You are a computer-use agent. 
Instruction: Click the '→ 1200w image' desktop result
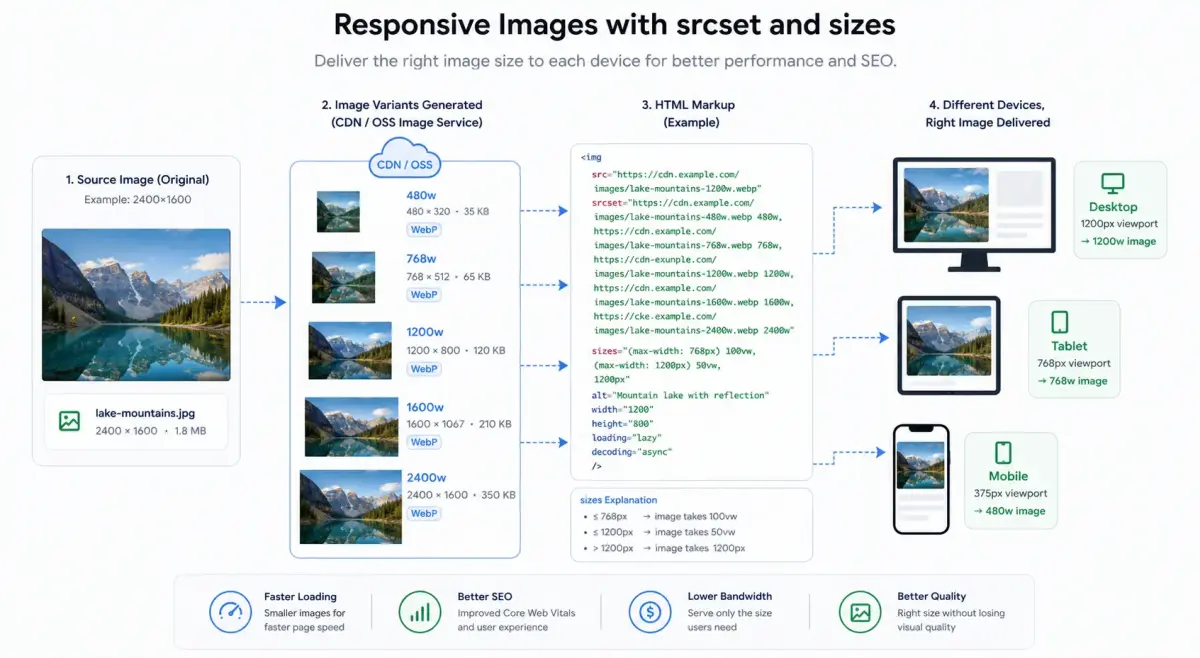coord(1118,241)
